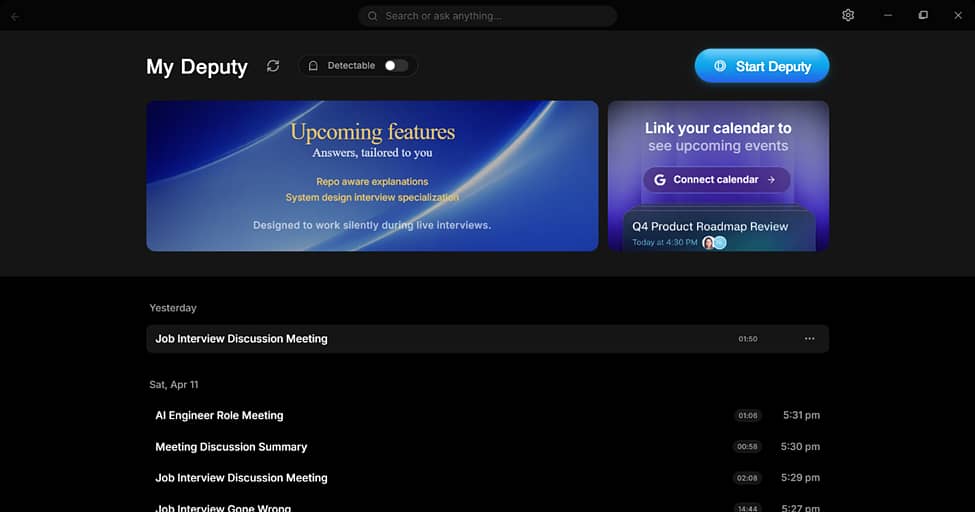Maximize the window
The width and height of the screenshot is (975, 512).
[923, 15]
